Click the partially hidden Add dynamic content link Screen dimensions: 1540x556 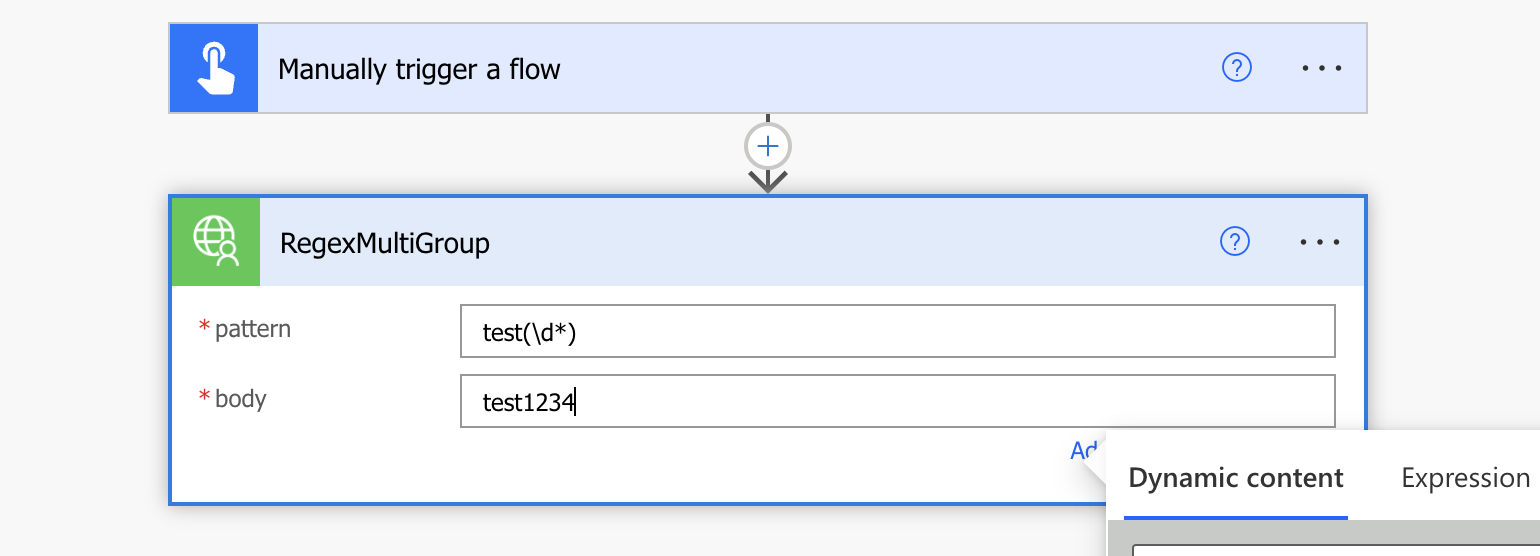(1083, 450)
